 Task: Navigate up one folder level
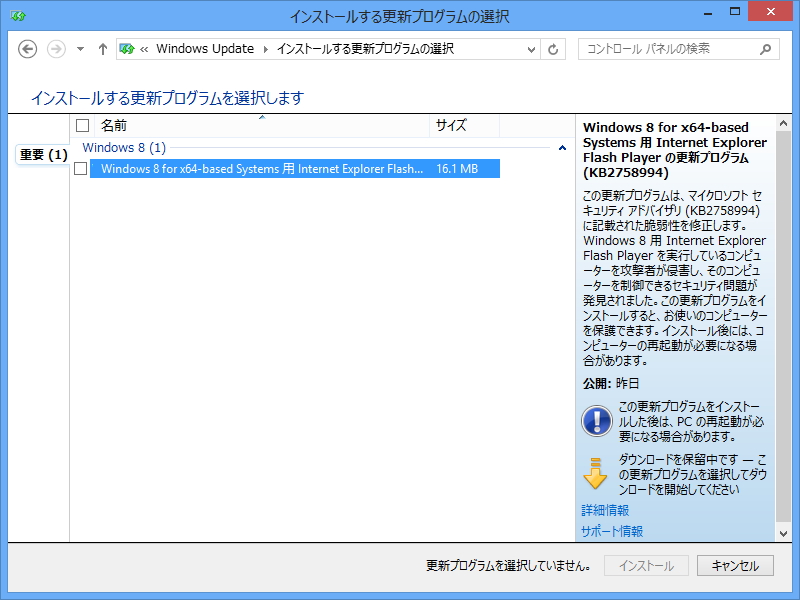tap(102, 48)
